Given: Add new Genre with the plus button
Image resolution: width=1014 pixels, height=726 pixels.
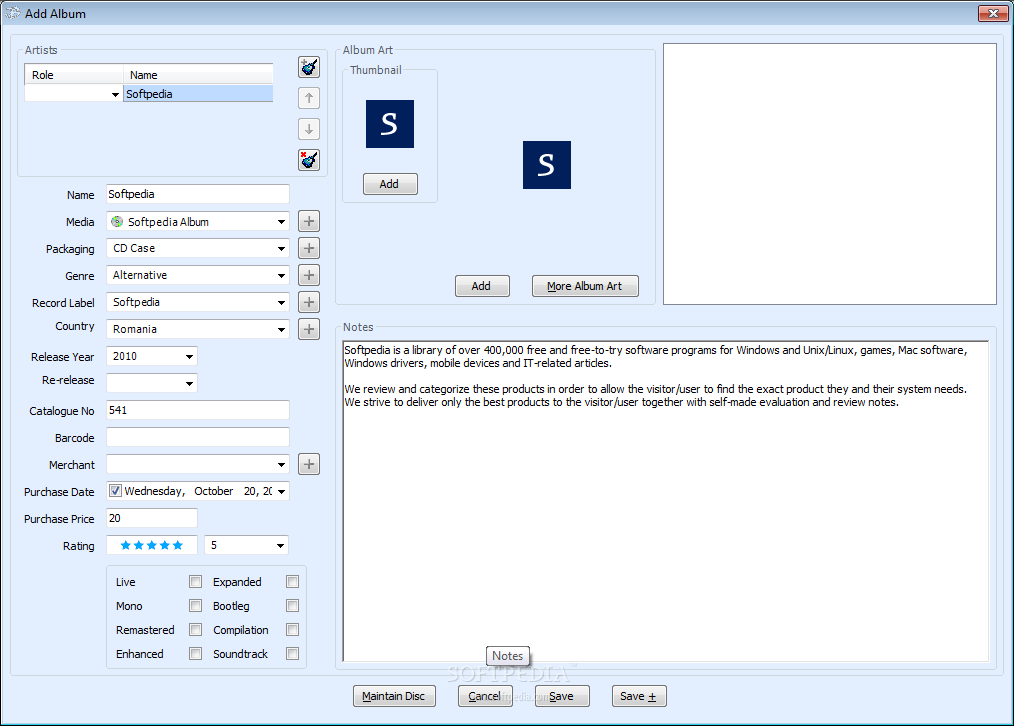Looking at the screenshot, I should 309,275.
